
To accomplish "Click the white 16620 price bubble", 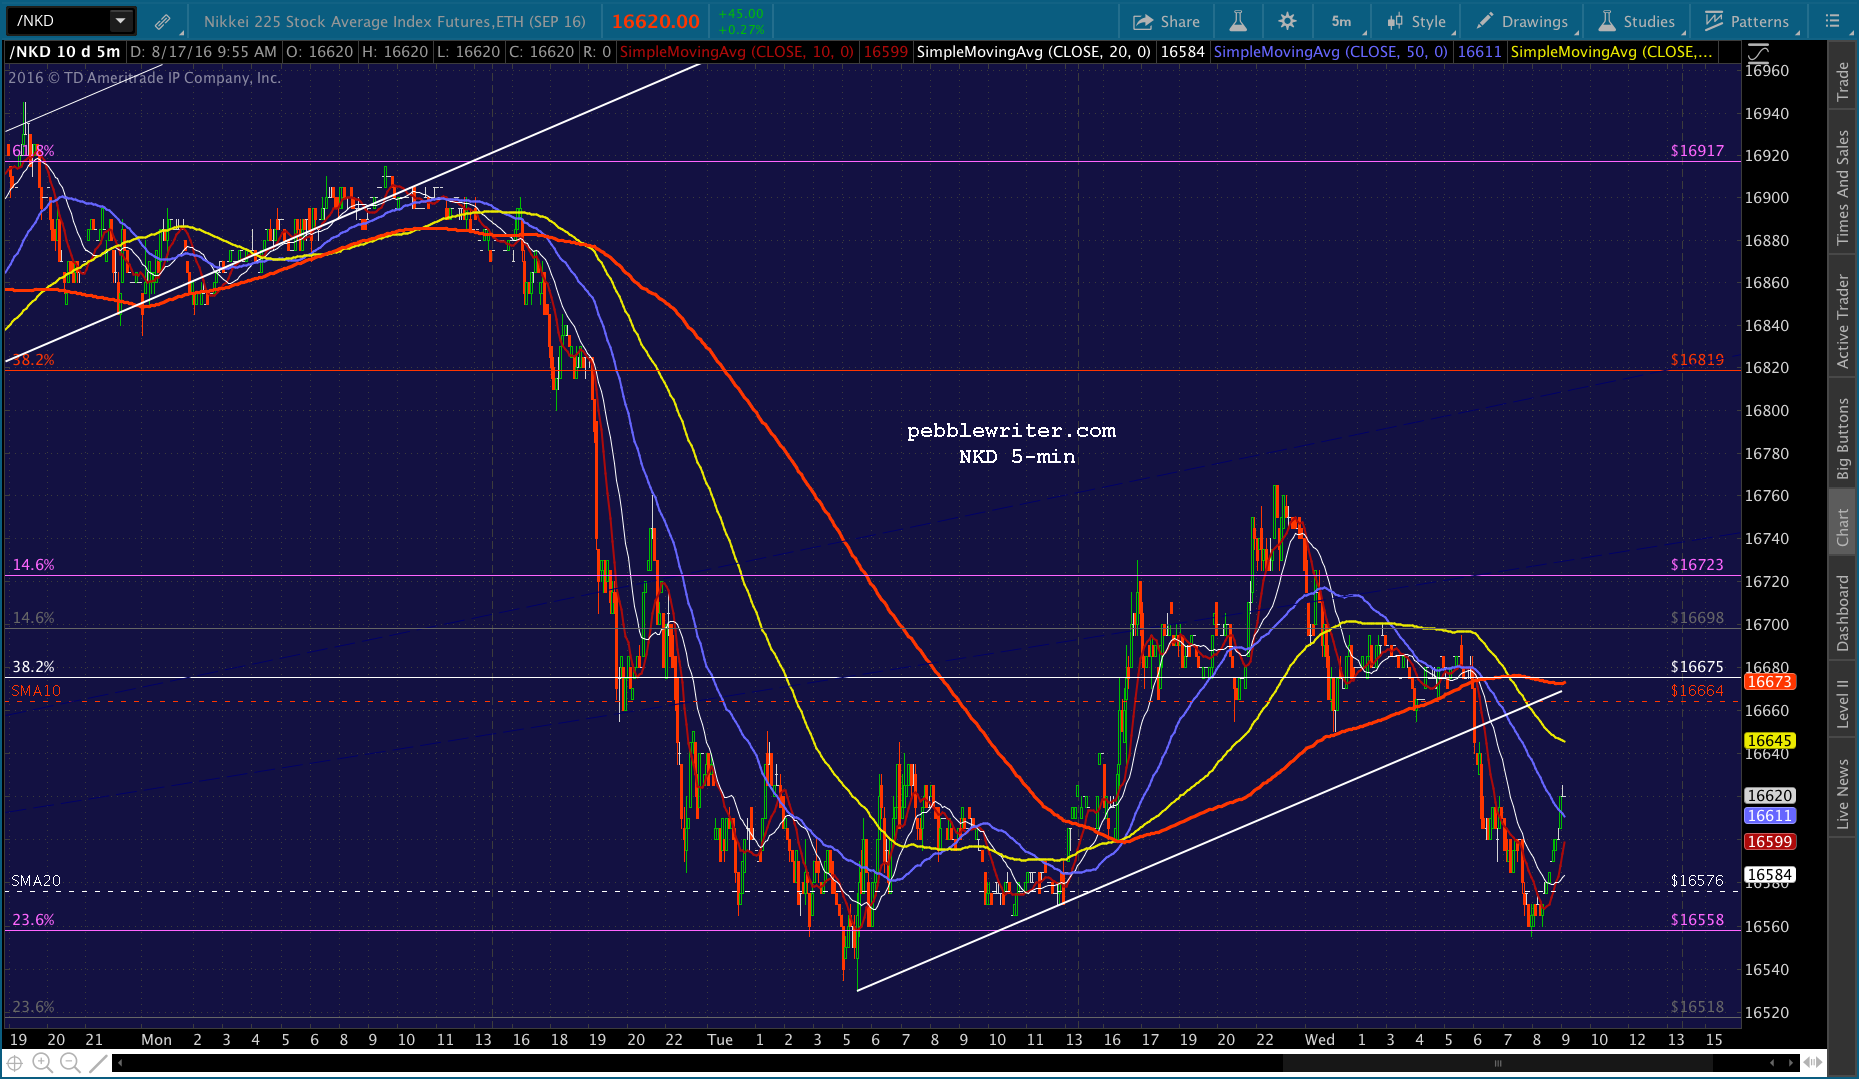I will pos(1769,796).
